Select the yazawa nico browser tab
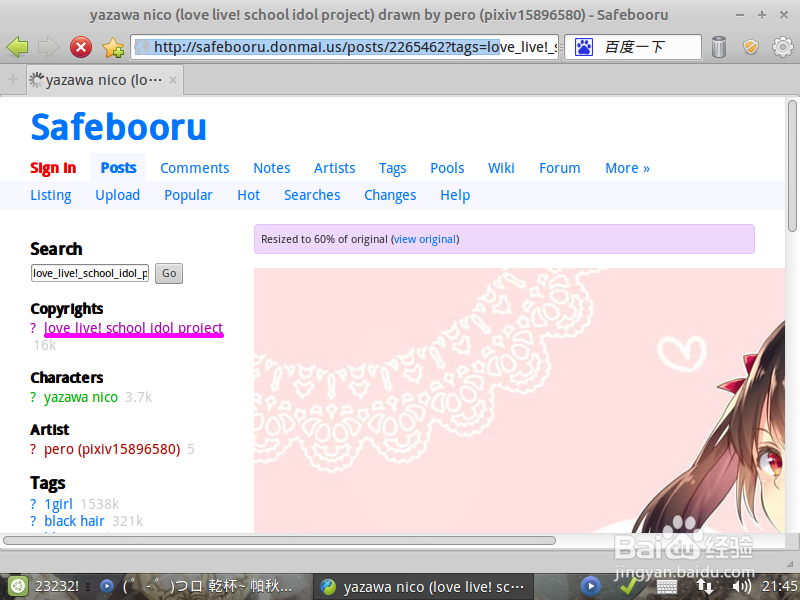The height and width of the screenshot is (600, 800). click(105, 80)
